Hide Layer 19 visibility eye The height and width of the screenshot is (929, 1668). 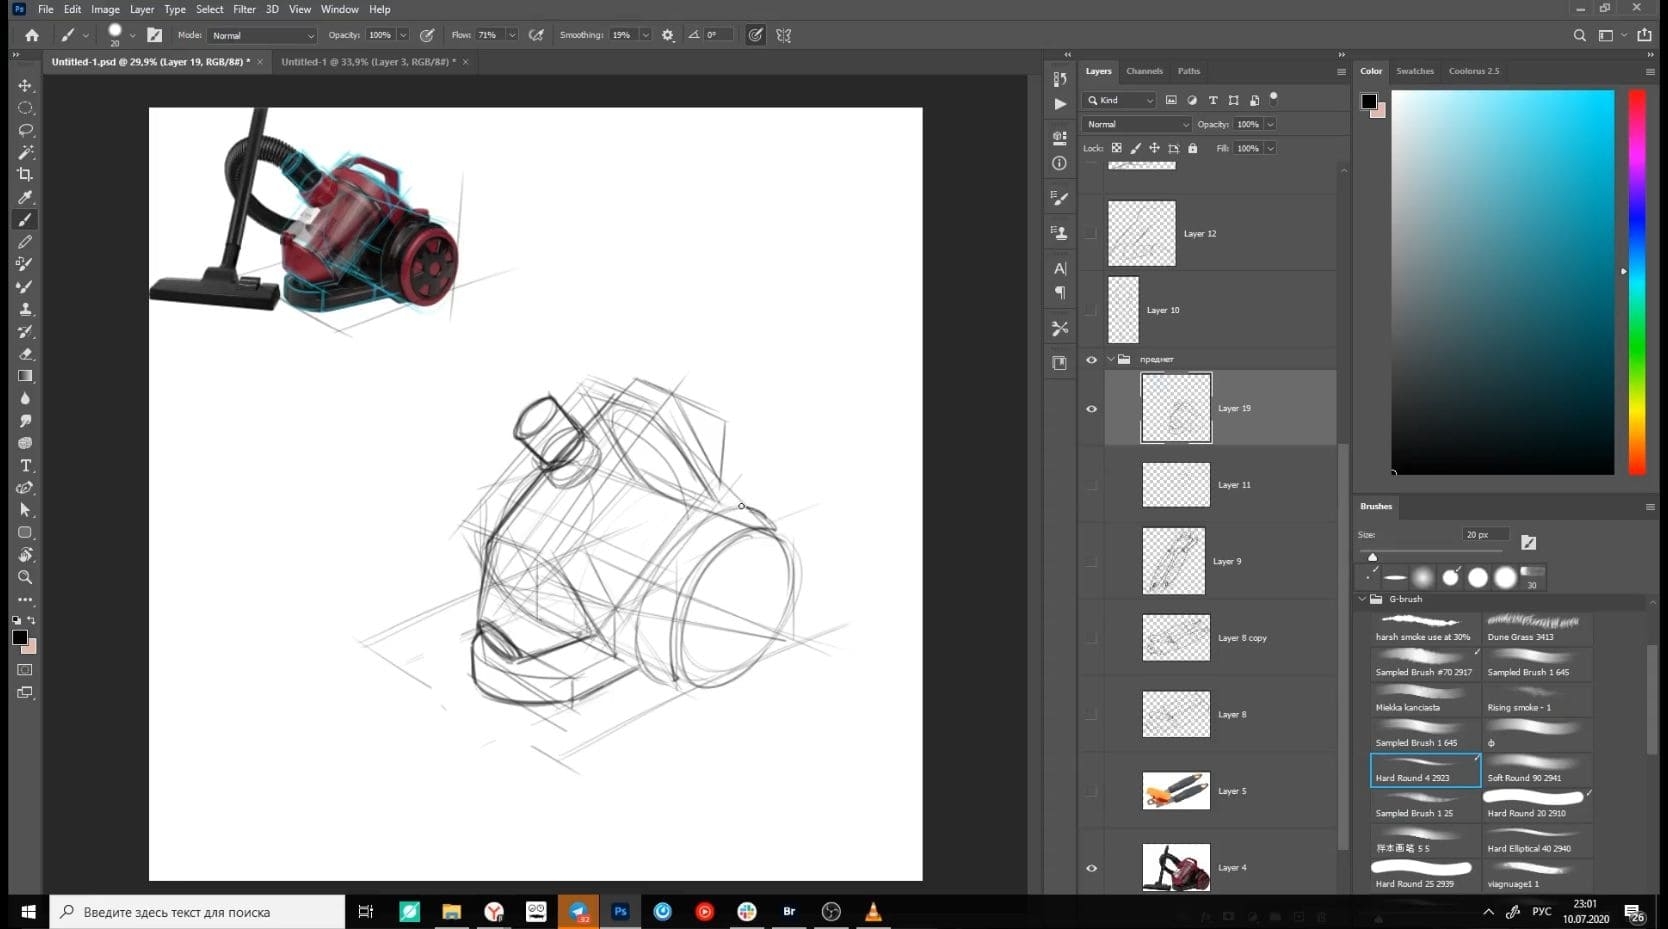[x=1091, y=408]
